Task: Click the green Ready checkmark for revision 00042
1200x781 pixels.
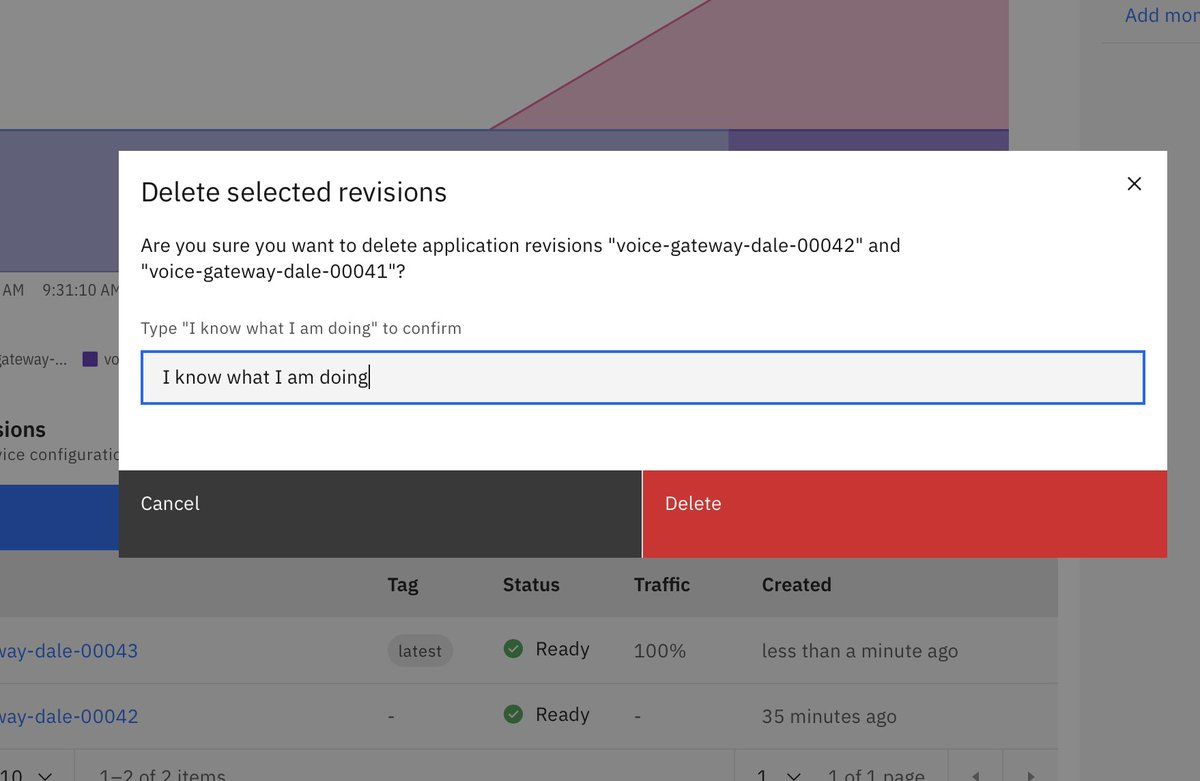Action: coord(513,715)
